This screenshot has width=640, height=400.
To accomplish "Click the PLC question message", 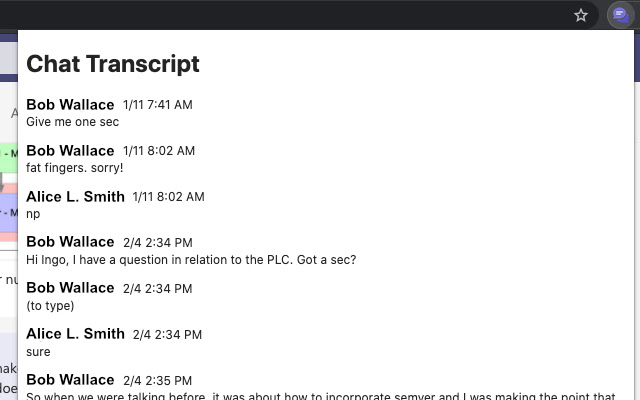I will pos(191,260).
